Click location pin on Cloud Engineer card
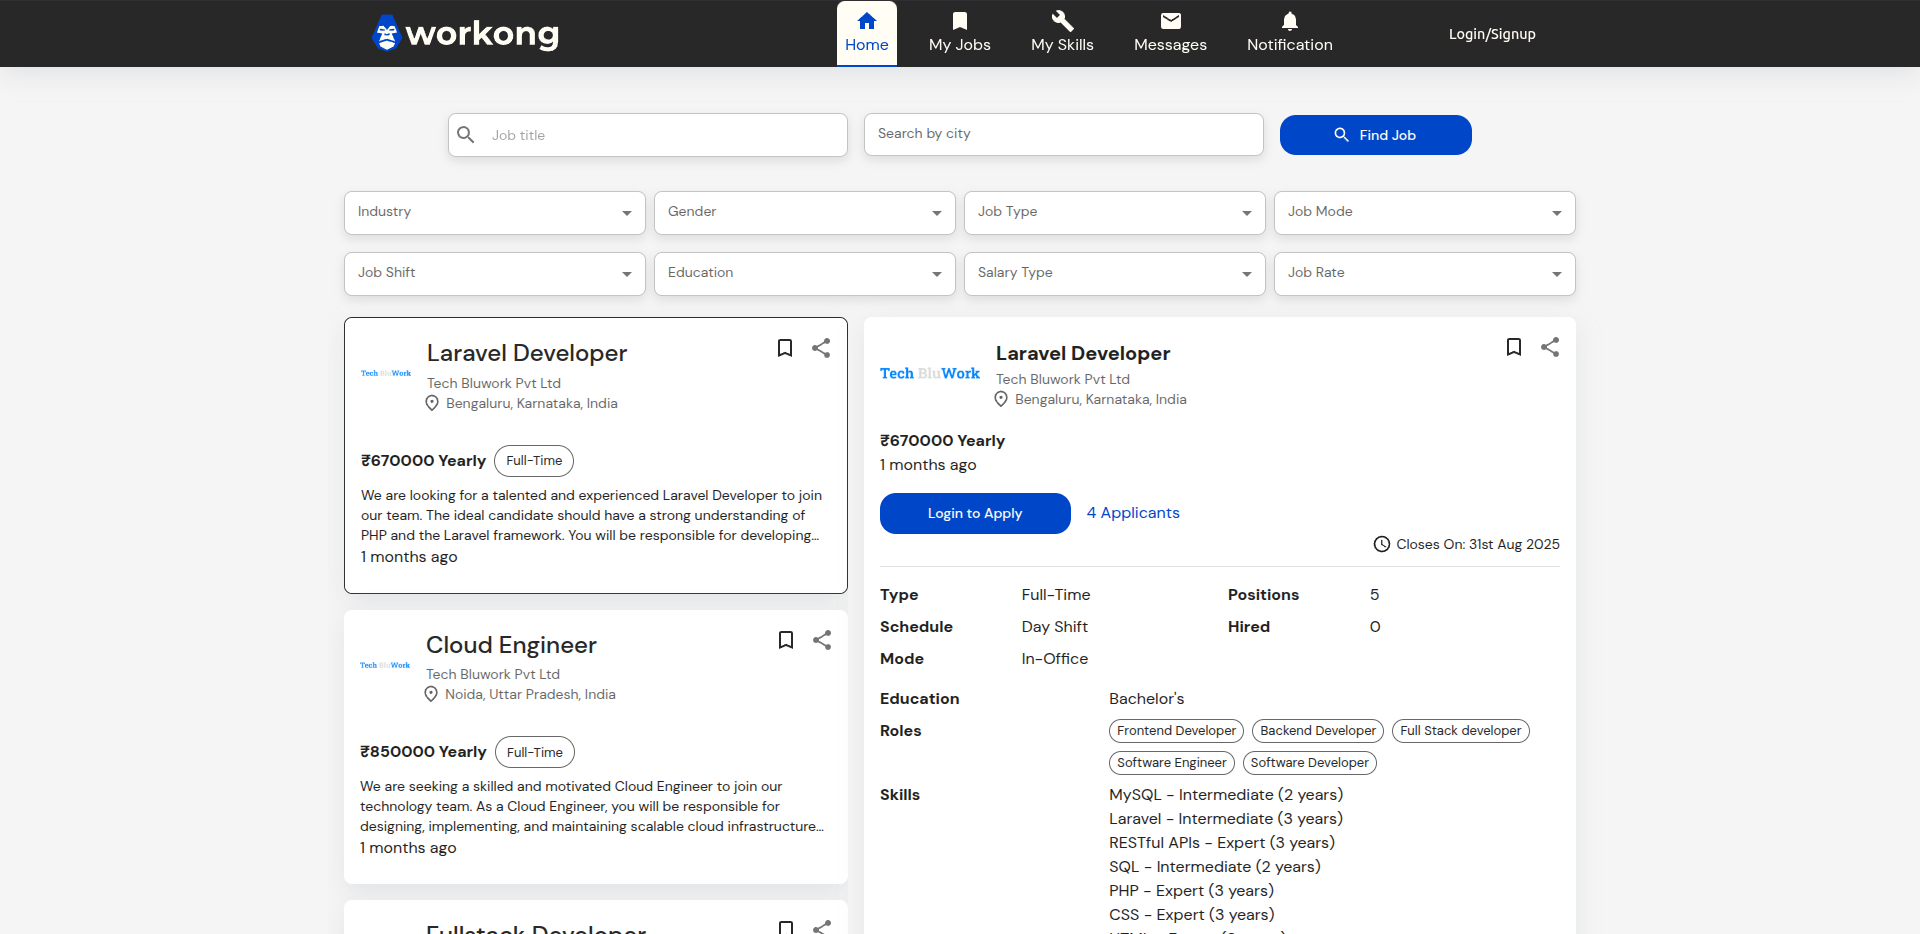The height and width of the screenshot is (934, 1920). 431,694
